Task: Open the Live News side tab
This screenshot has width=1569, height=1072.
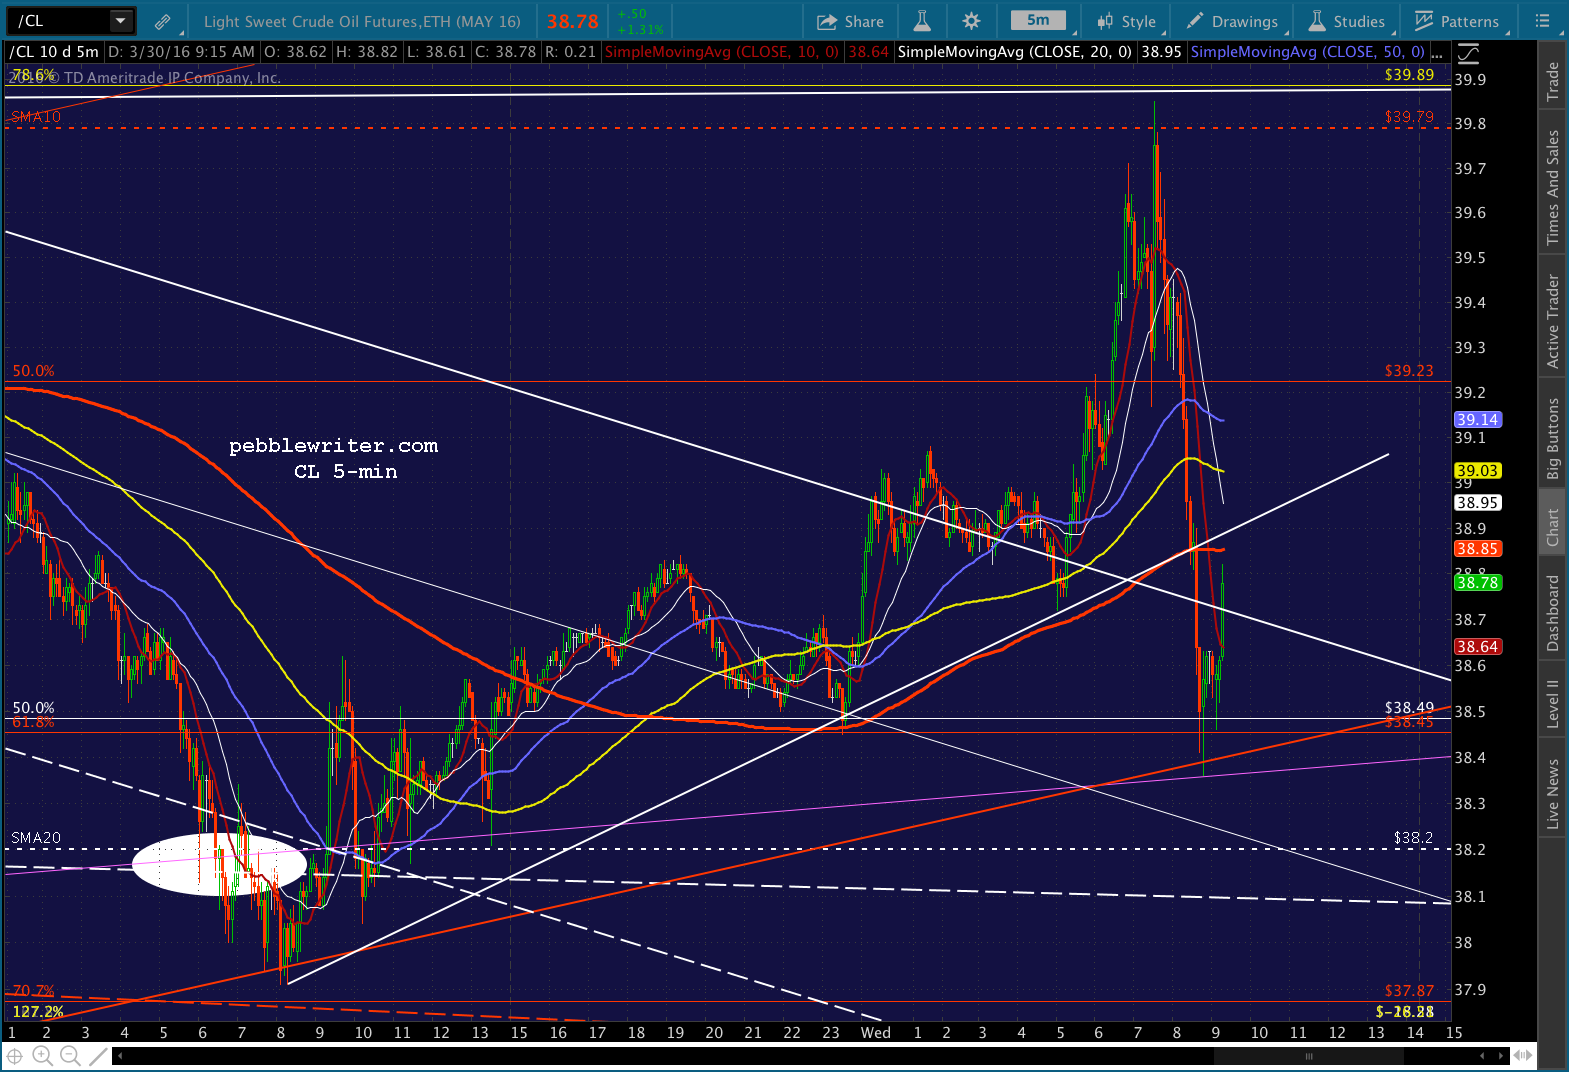Action: point(1552,793)
